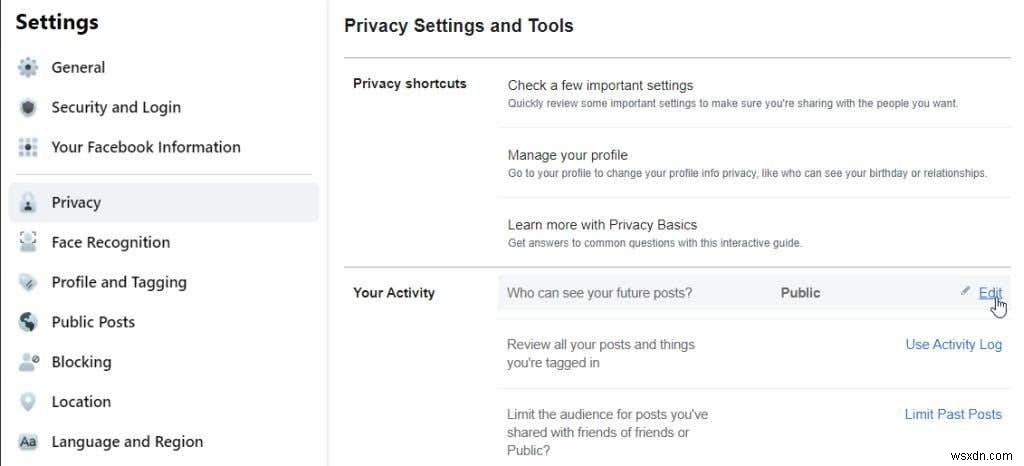Click the 'Who can see your future posts?' row

600,293
